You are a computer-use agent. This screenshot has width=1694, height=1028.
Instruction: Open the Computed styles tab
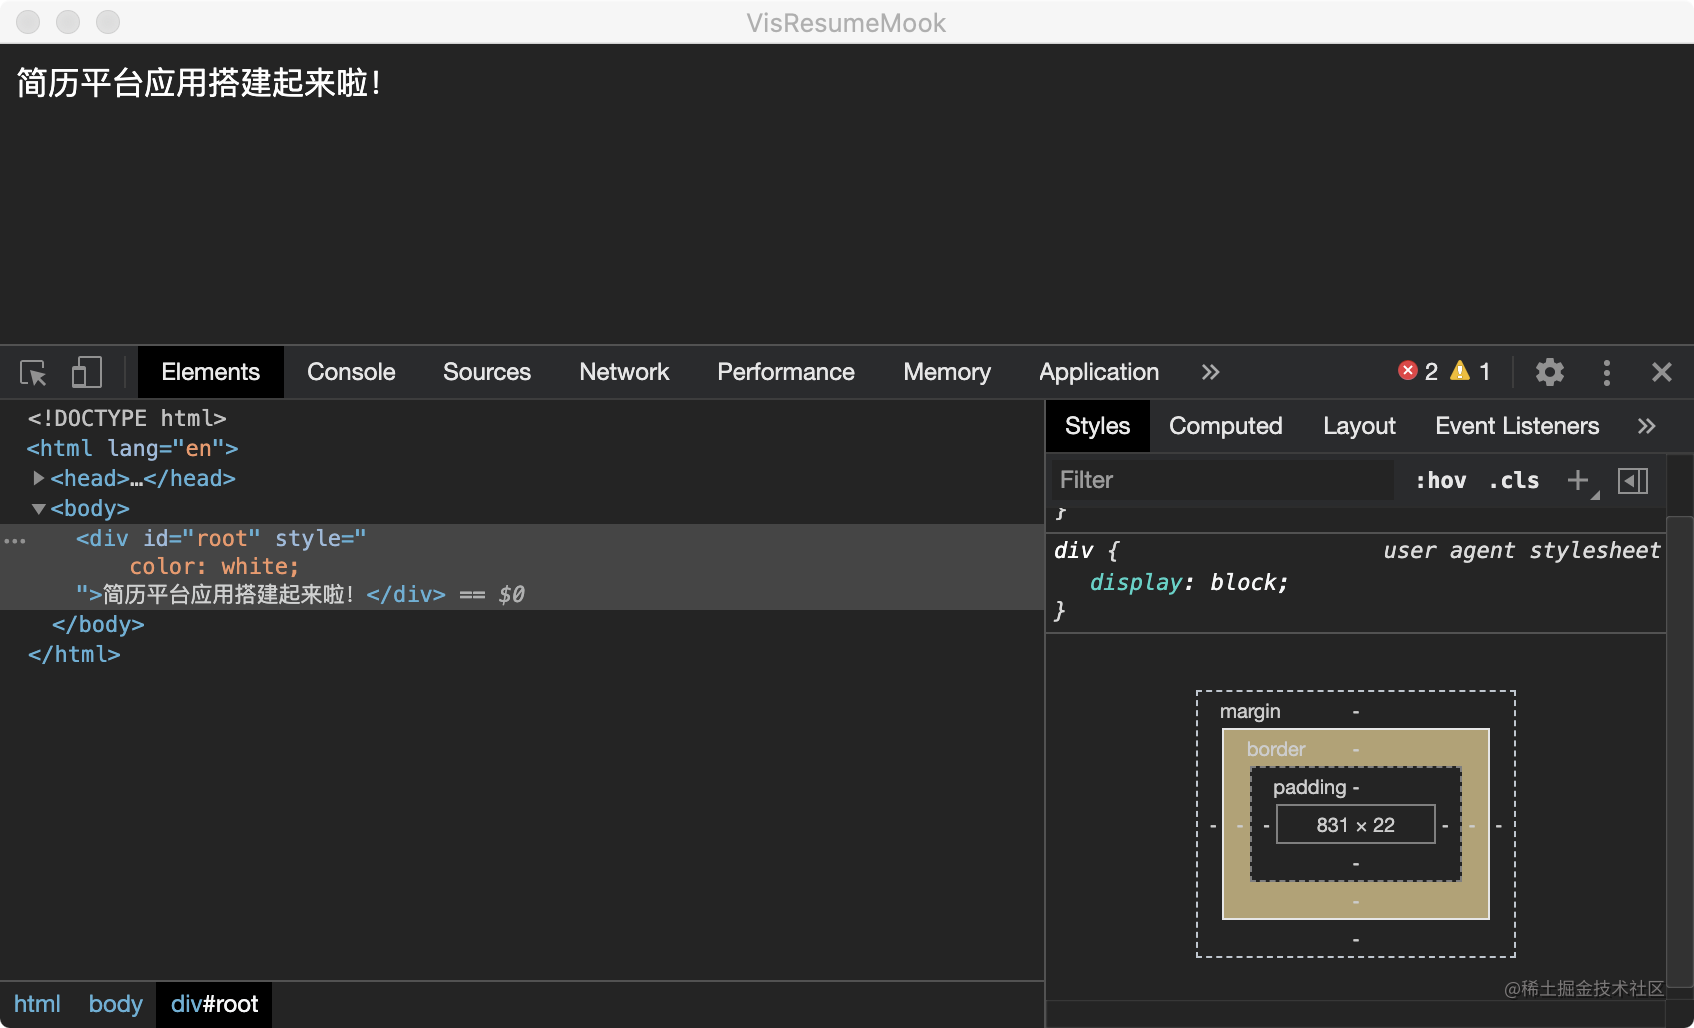point(1225,426)
